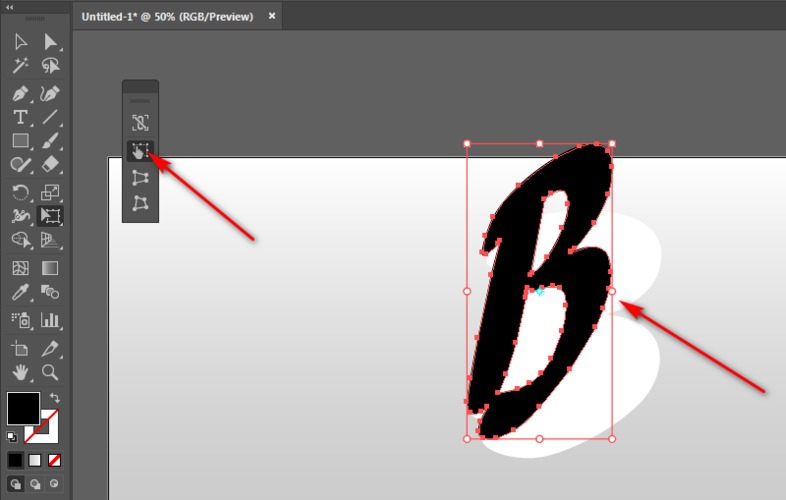Pick the Eyedropper tool

21,292
